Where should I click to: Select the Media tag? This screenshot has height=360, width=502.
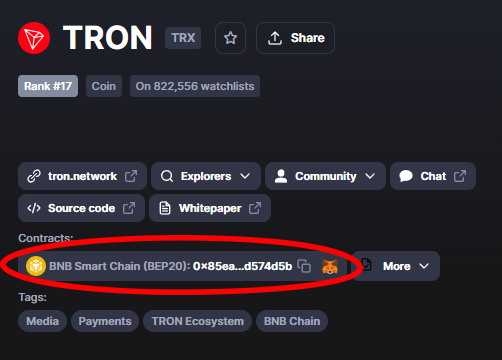[x=42, y=321]
